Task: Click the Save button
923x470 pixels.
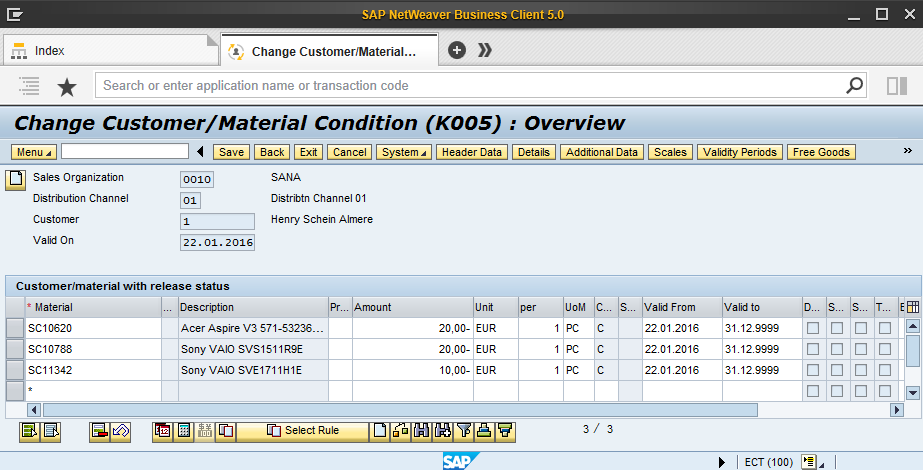Action: 231,152
